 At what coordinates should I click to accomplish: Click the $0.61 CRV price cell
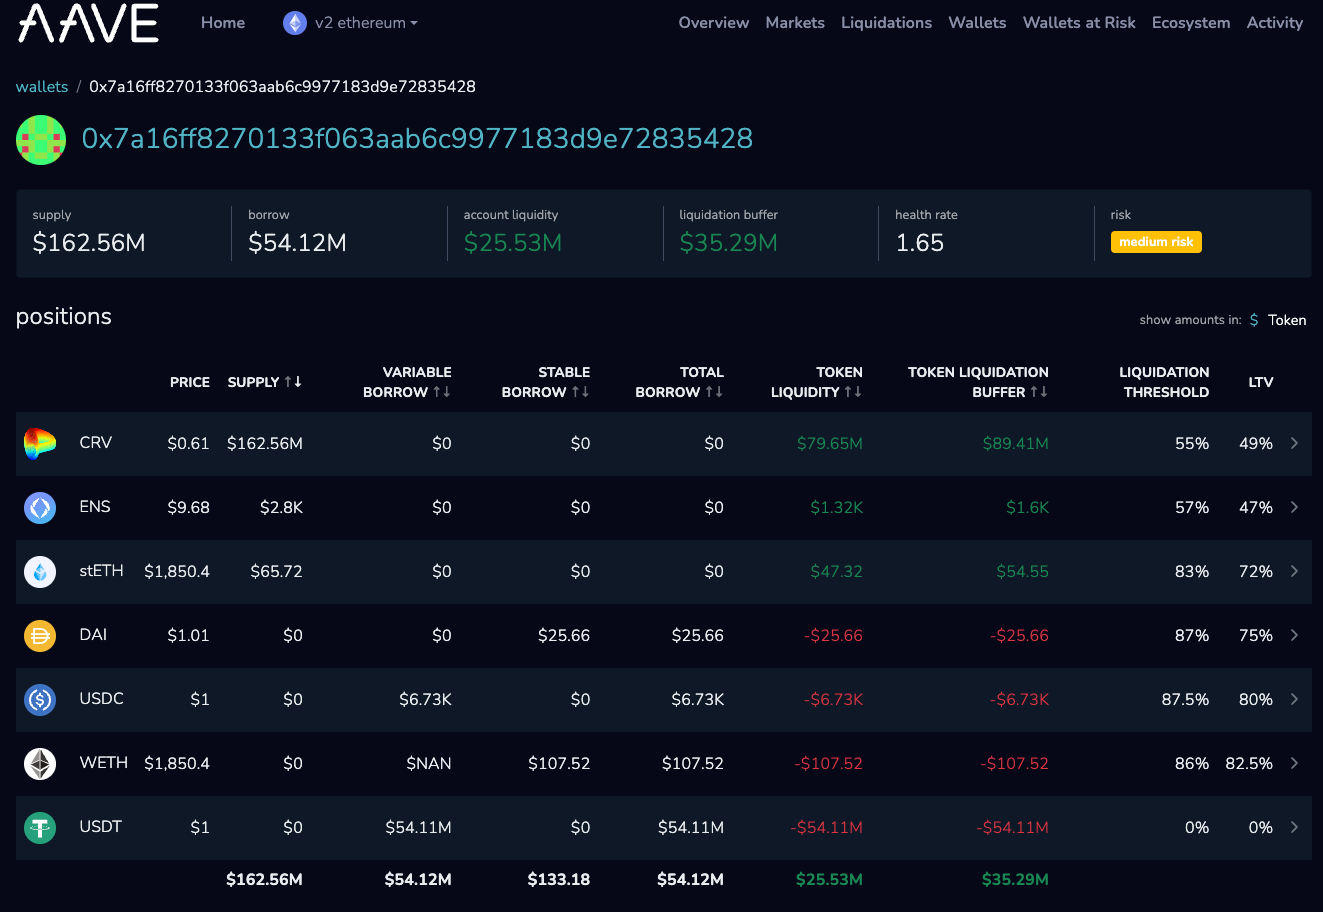click(x=189, y=444)
